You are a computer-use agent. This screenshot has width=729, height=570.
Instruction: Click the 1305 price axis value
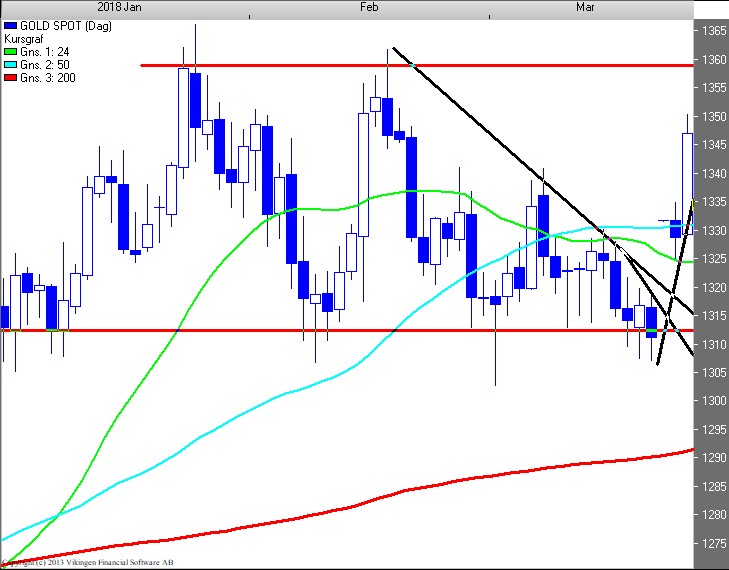tap(714, 373)
